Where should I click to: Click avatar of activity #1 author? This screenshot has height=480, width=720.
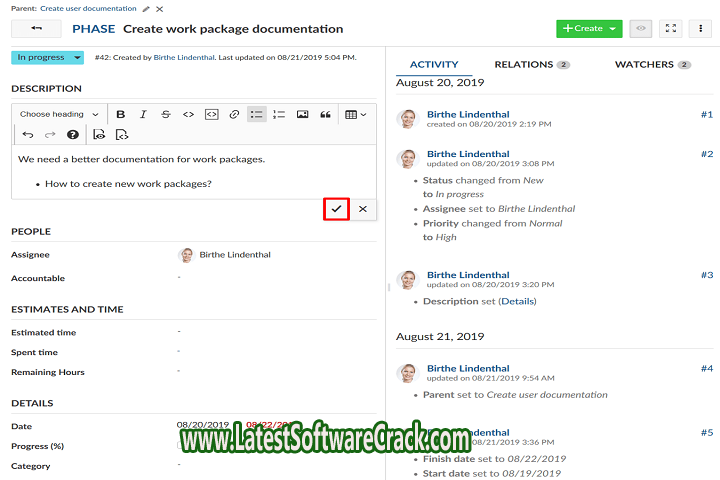click(407, 119)
